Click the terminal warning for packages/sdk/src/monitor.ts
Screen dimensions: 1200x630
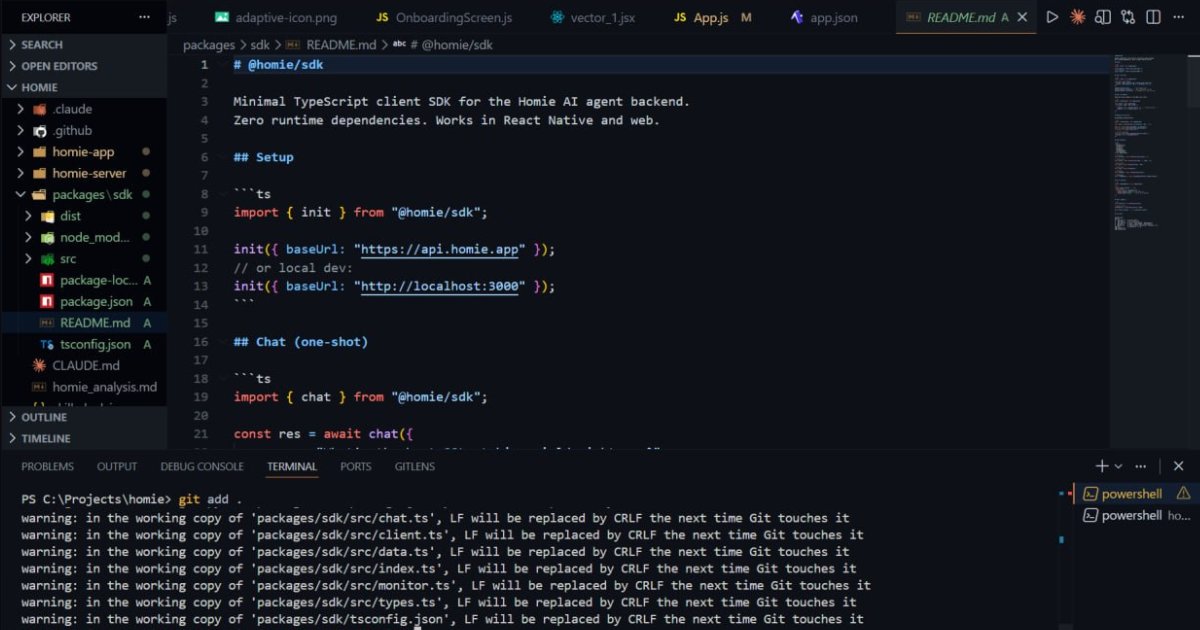(446, 586)
